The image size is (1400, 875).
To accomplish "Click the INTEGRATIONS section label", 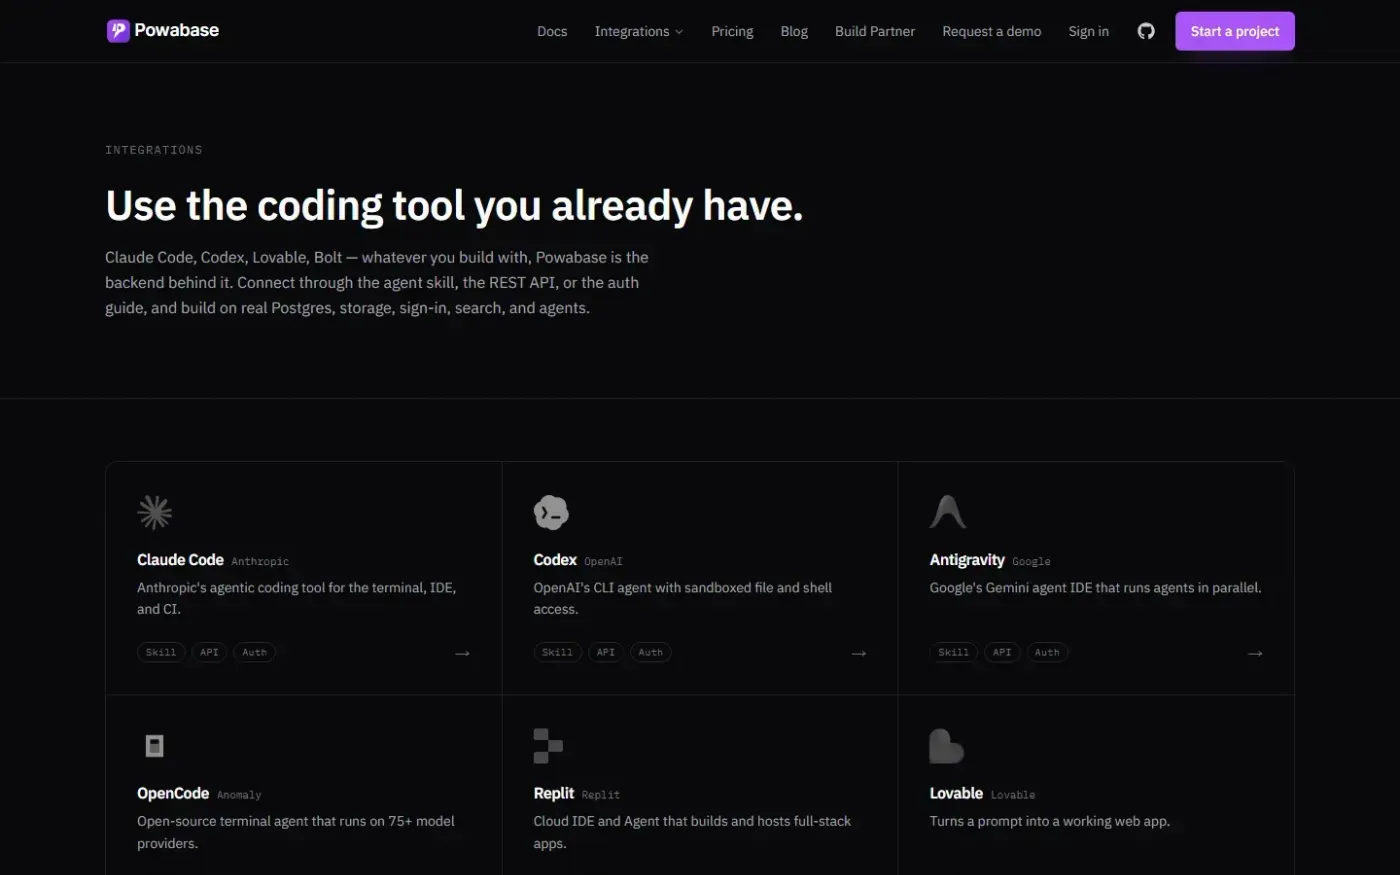I will 154,150.
